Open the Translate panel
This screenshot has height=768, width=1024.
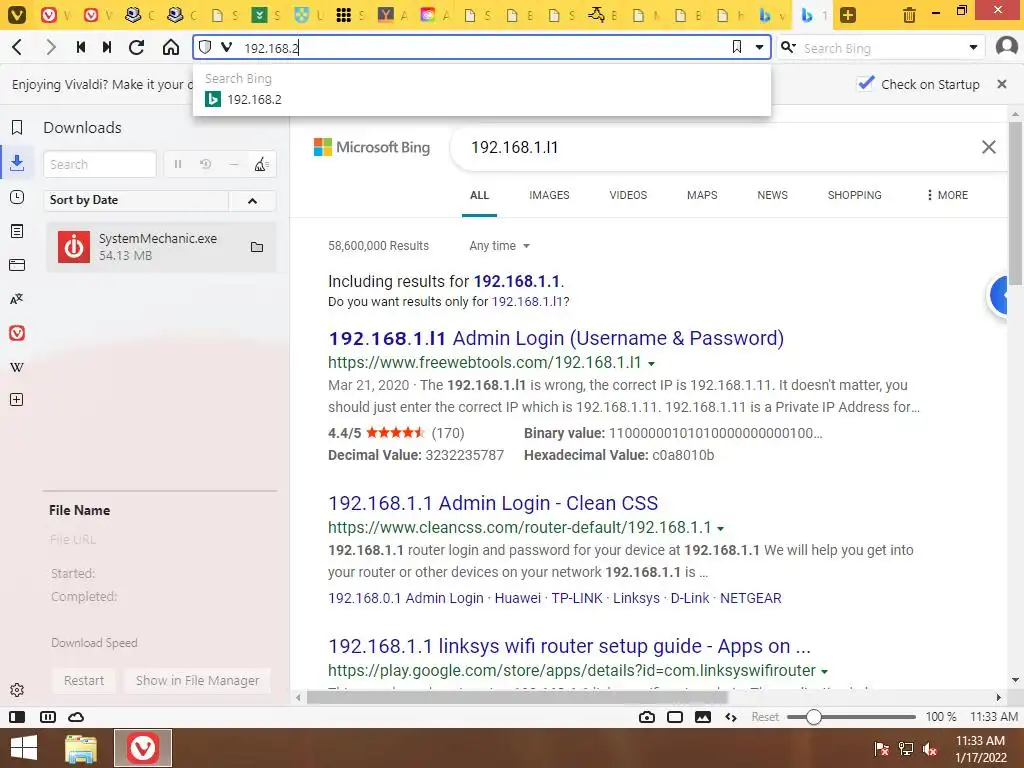point(17,299)
